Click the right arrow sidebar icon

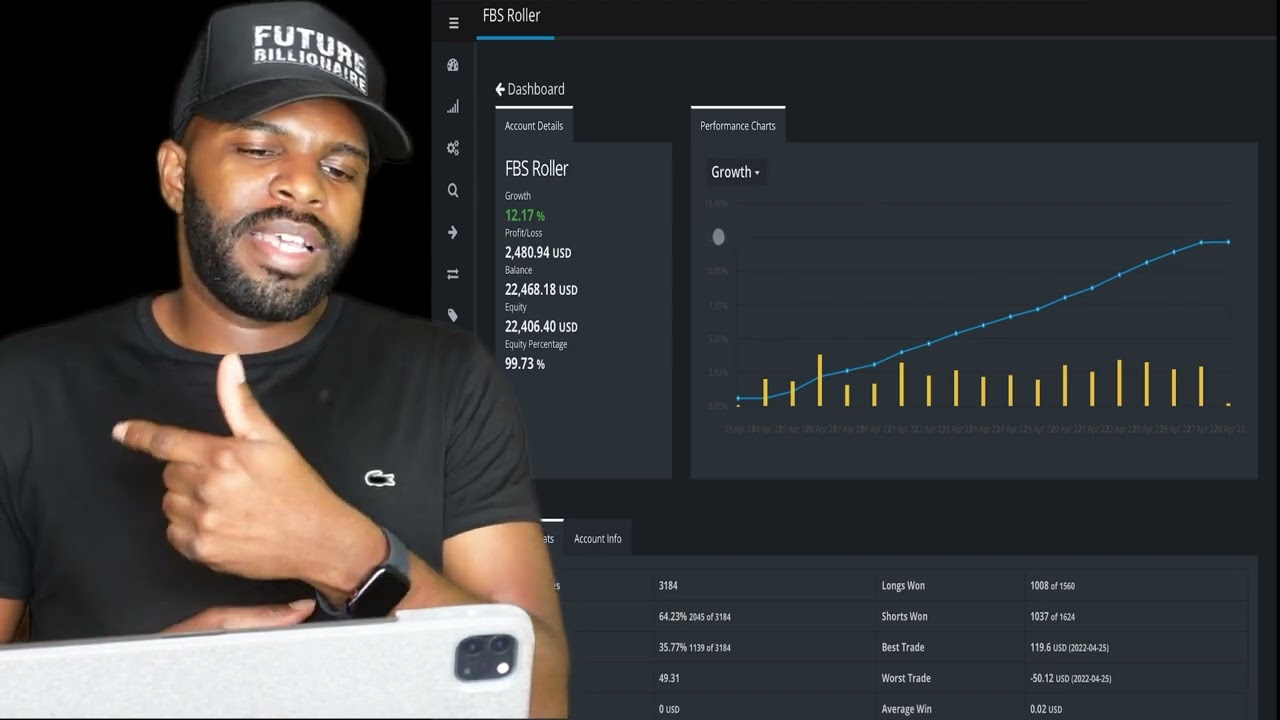(453, 232)
